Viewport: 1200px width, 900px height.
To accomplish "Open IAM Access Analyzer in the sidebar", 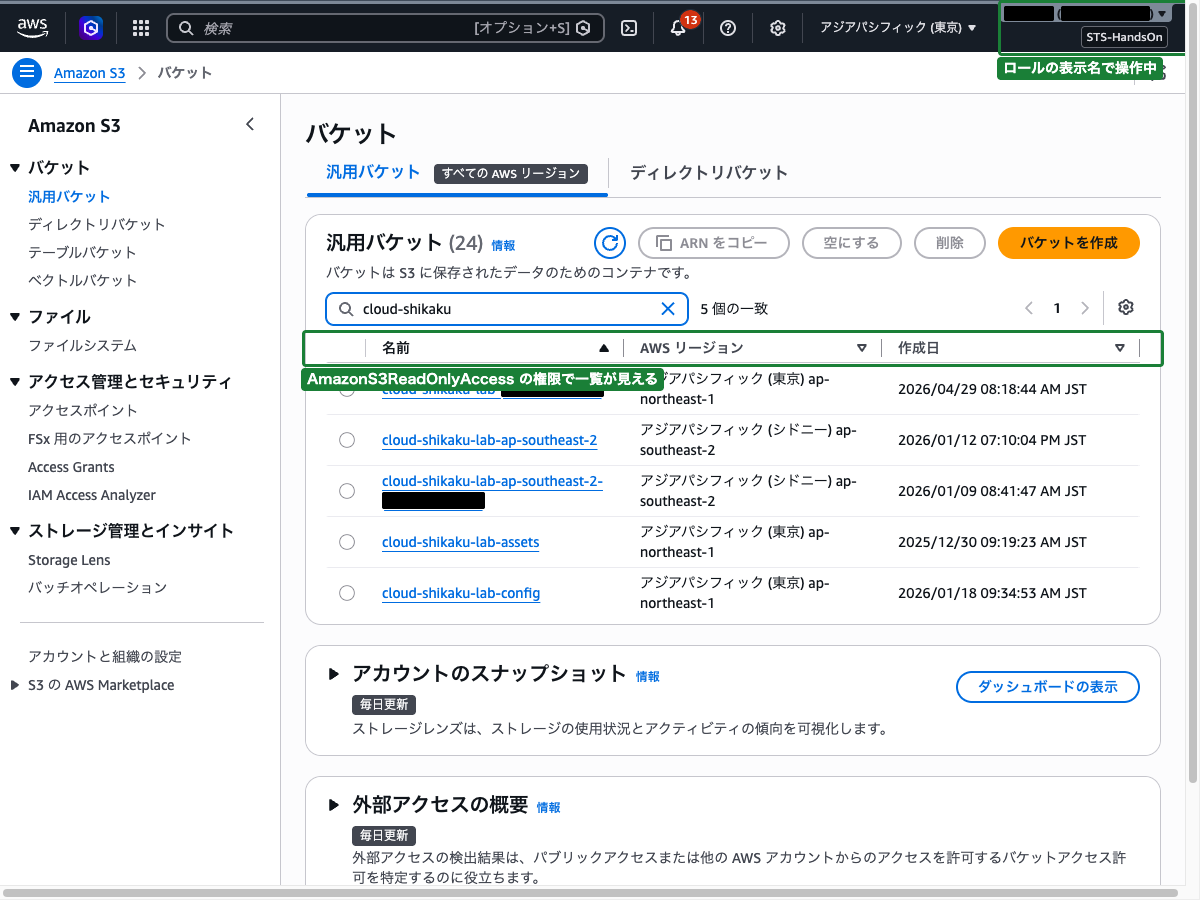I will tap(92, 495).
